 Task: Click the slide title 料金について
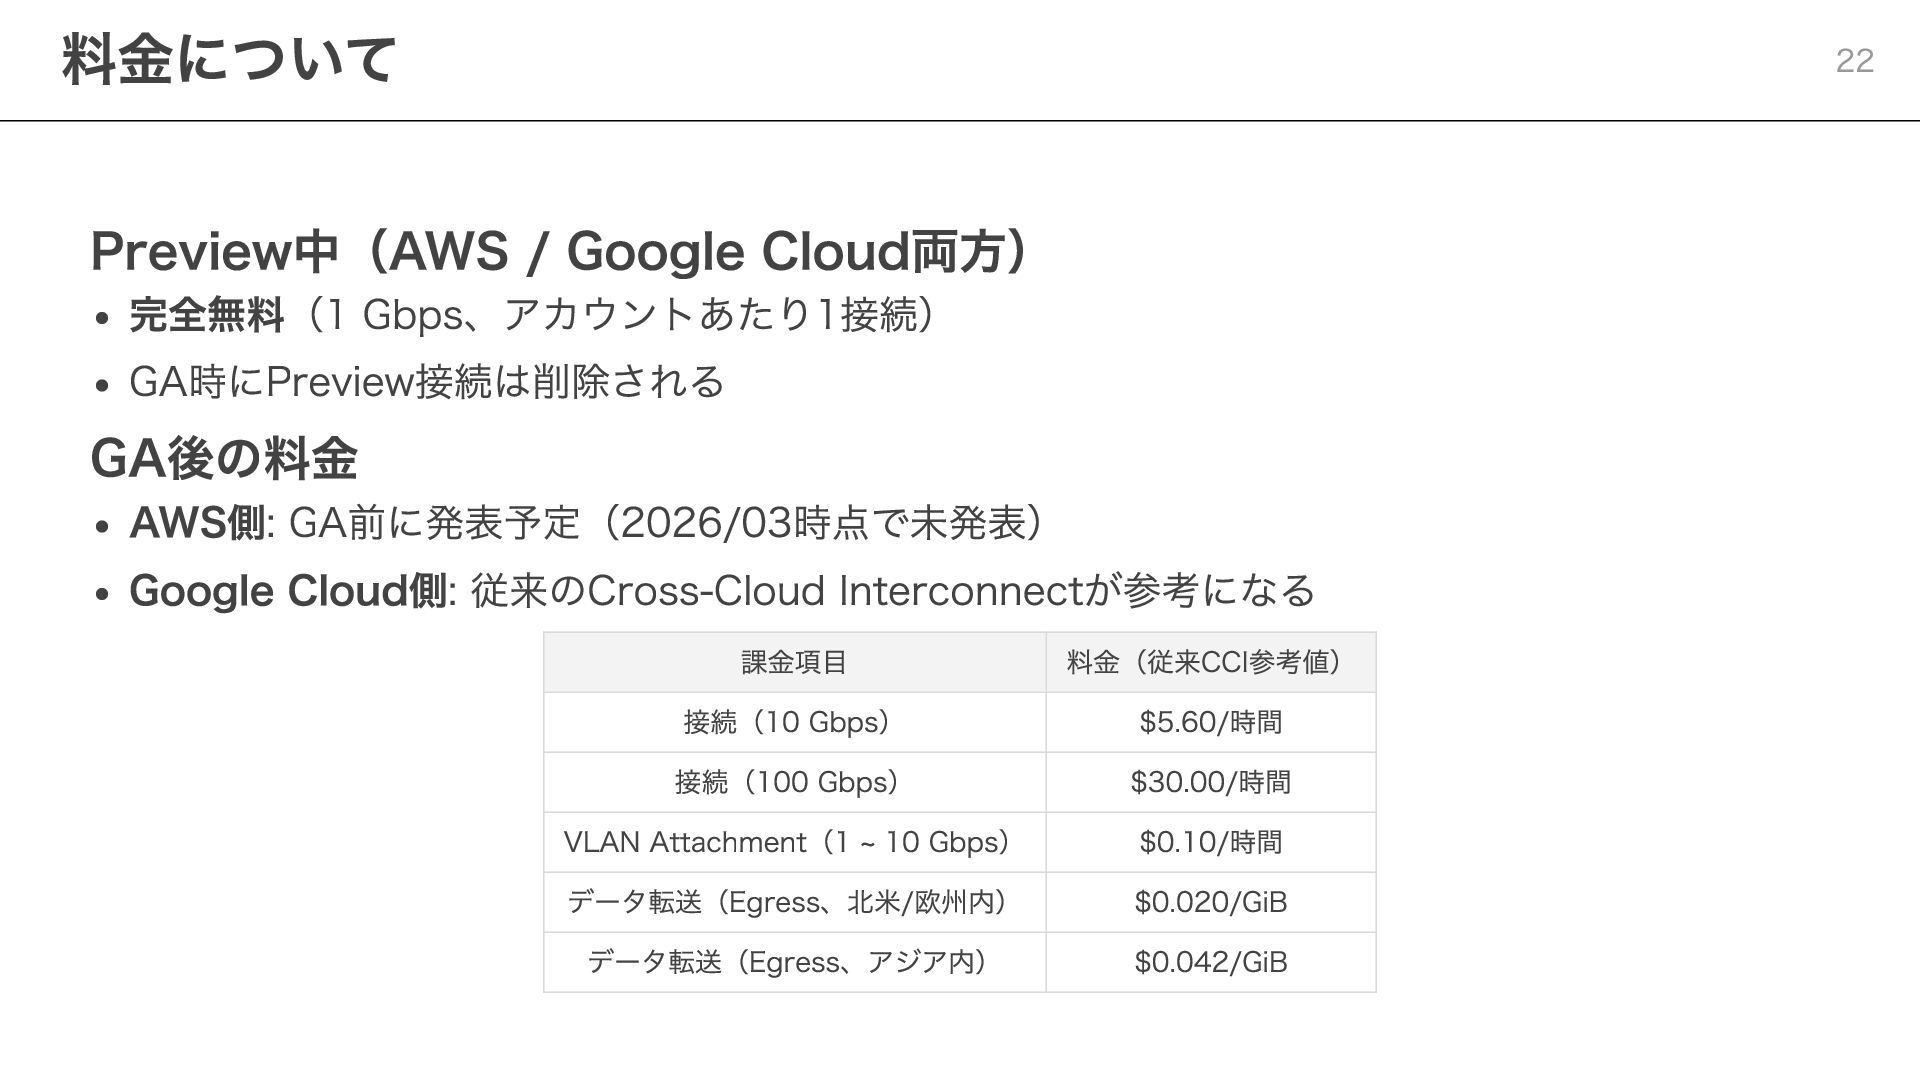click(229, 59)
